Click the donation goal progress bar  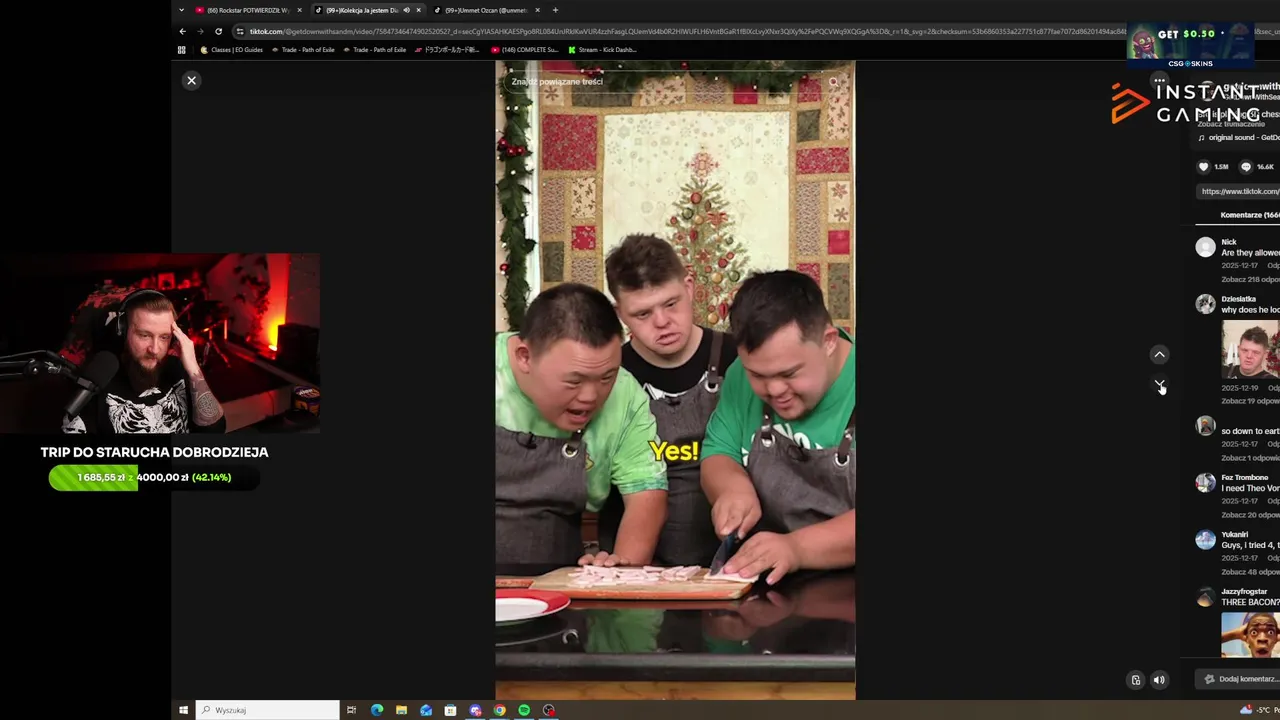pyautogui.click(x=154, y=477)
